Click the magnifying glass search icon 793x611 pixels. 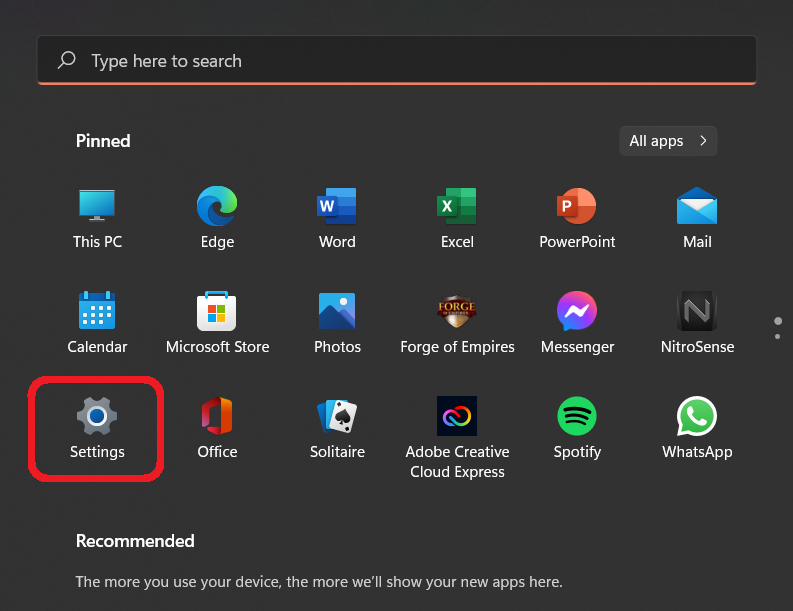tap(67, 60)
